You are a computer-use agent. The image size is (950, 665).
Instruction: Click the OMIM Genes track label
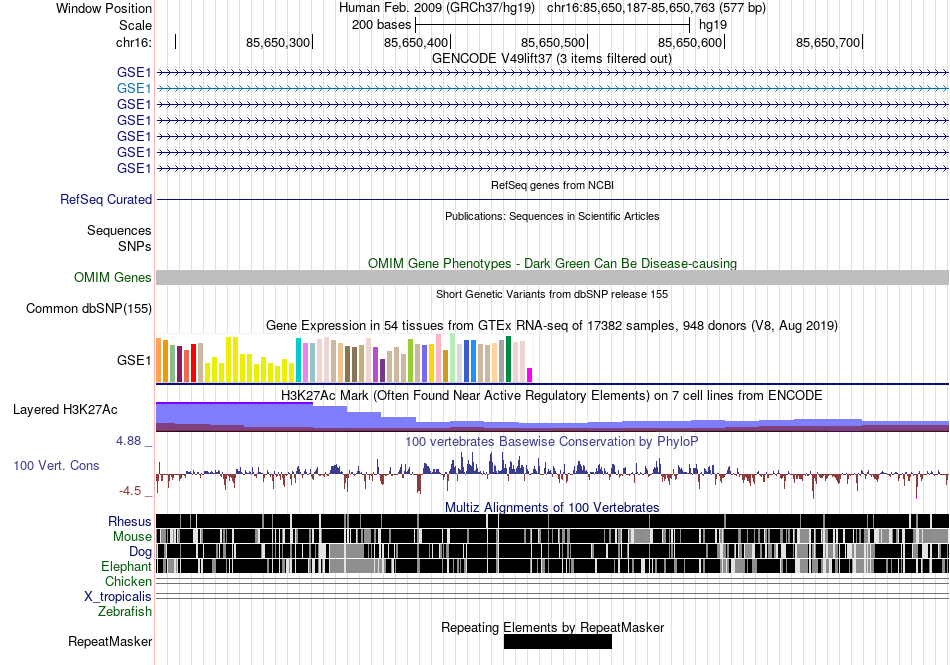coord(113,277)
